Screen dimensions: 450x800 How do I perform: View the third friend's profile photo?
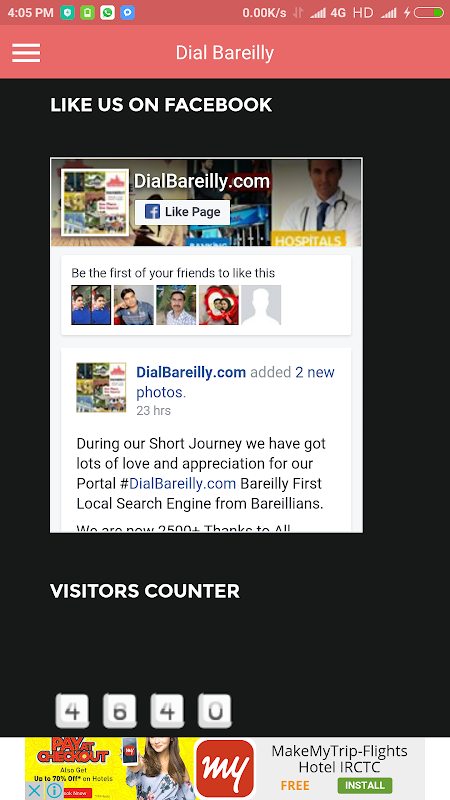176,305
